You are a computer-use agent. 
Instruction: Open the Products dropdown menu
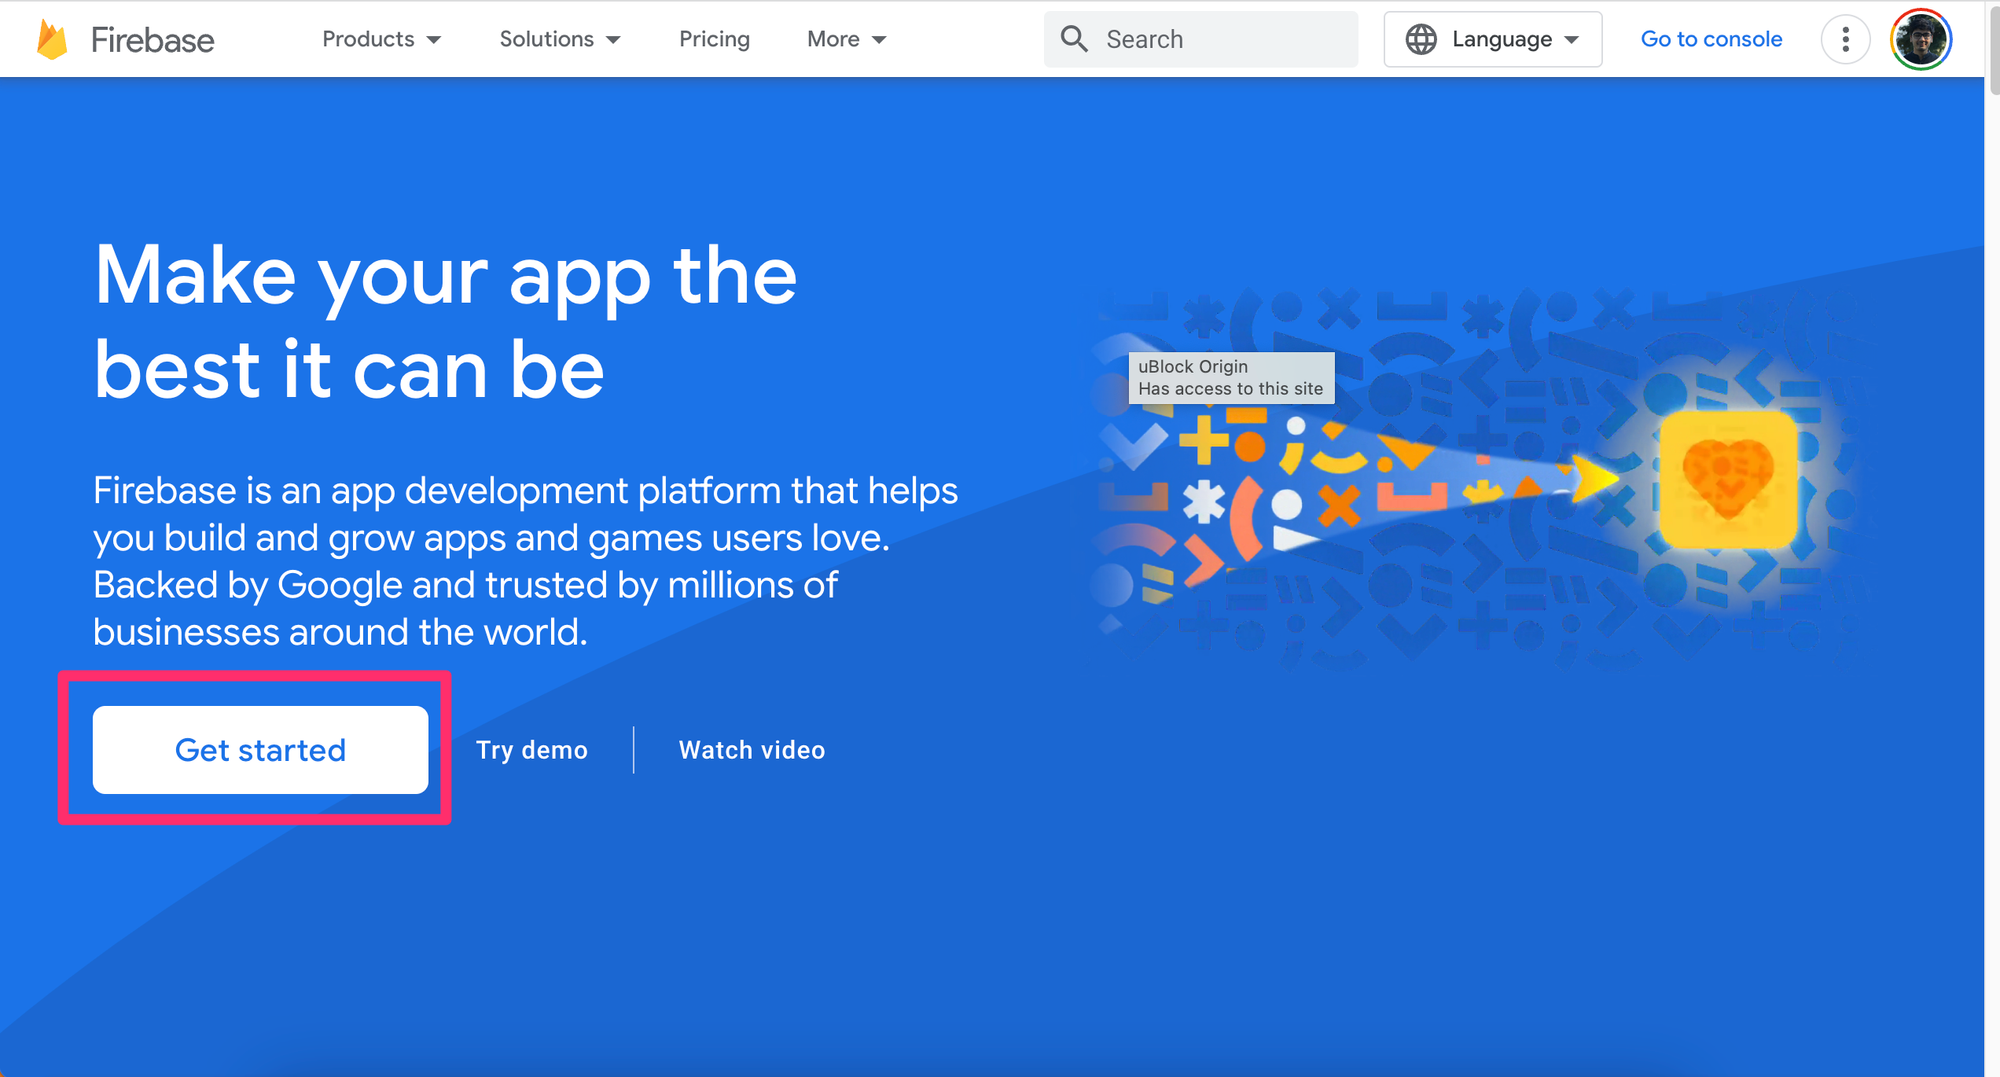381,39
